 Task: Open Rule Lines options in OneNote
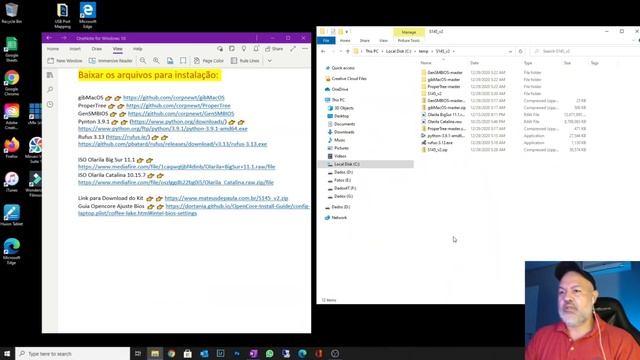(245, 61)
